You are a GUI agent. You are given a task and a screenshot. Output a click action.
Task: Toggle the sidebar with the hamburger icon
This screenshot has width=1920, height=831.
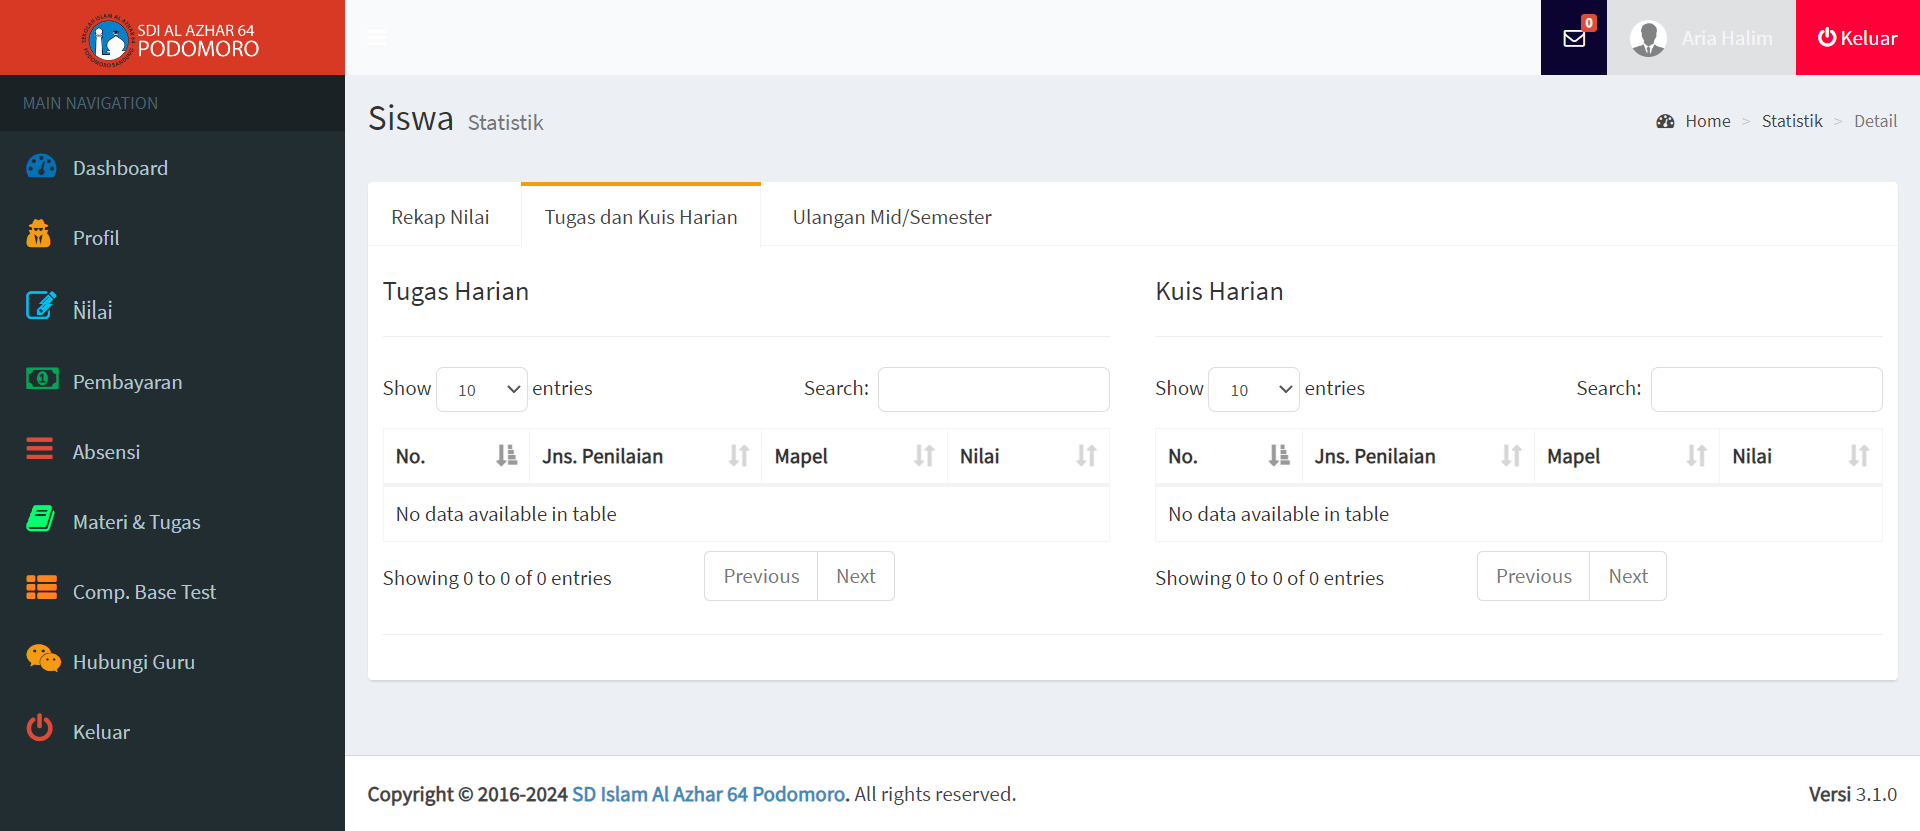[377, 38]
